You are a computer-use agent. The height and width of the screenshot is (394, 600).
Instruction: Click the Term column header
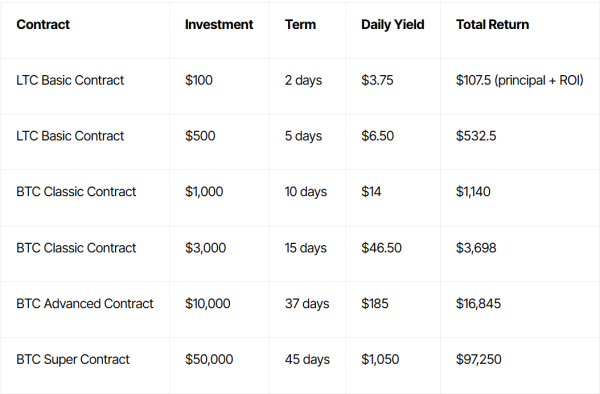pos(300,24)
